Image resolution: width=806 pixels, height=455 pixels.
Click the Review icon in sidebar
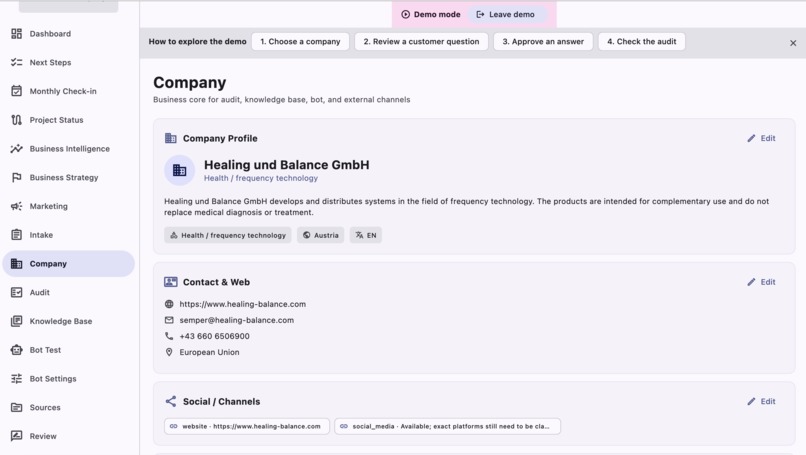(16, 436)
